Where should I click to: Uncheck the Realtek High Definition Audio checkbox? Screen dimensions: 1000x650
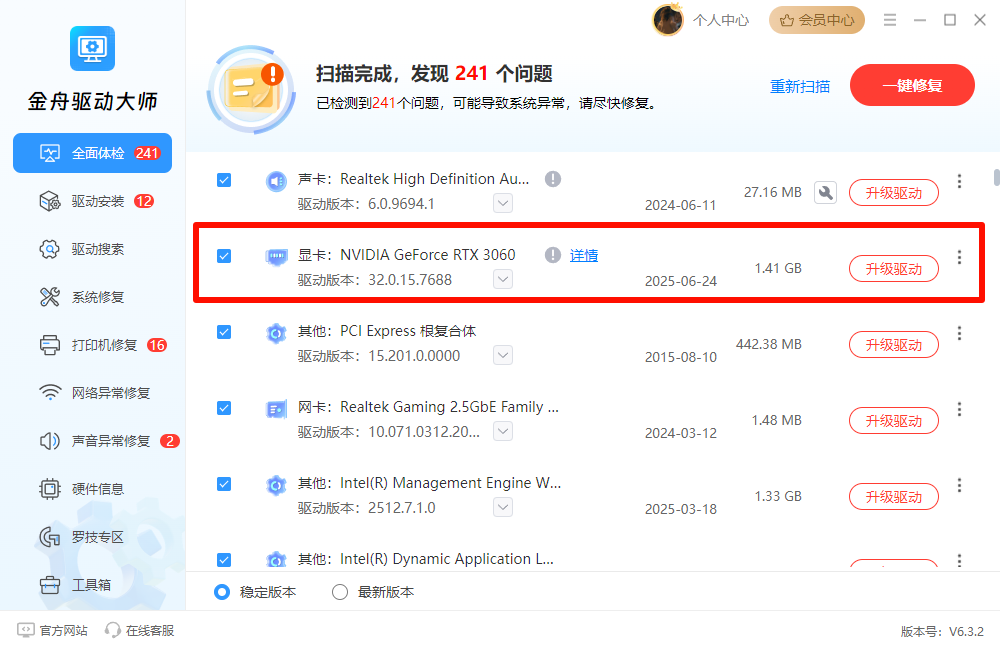pos(224,180)
